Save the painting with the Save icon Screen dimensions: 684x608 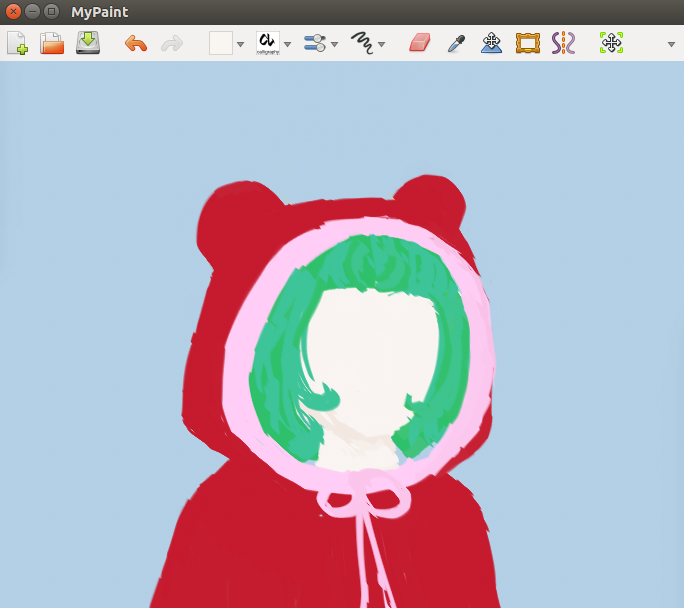[x=88, y=43]
